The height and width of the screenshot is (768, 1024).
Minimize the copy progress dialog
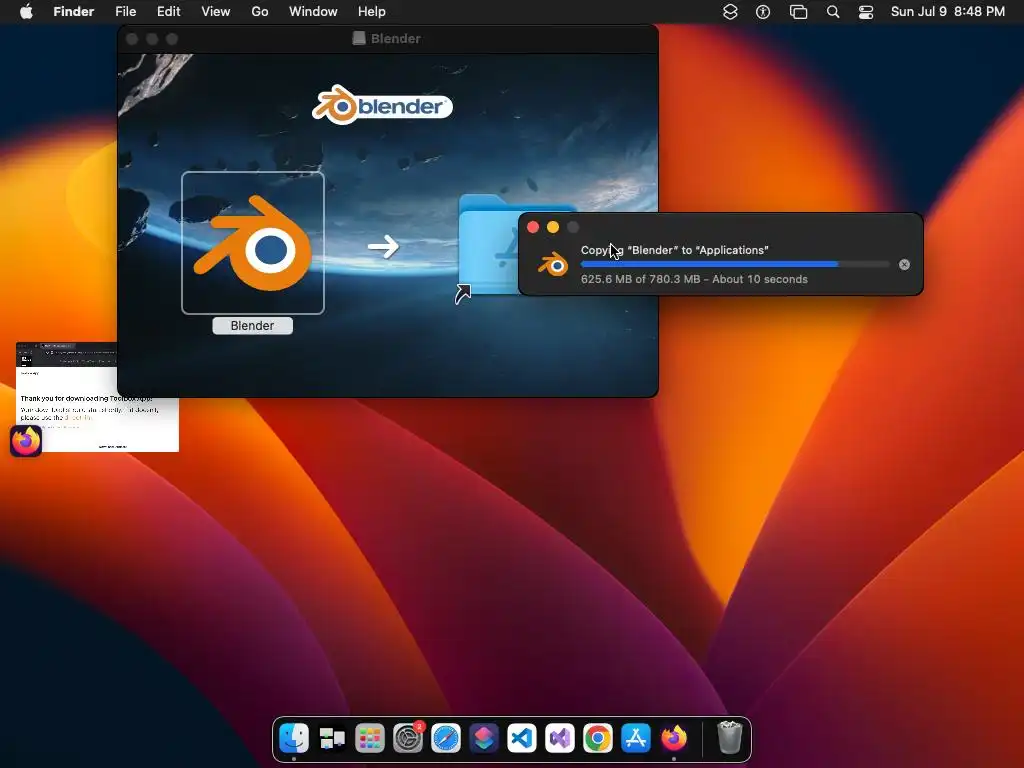click(x=552, y=227)
